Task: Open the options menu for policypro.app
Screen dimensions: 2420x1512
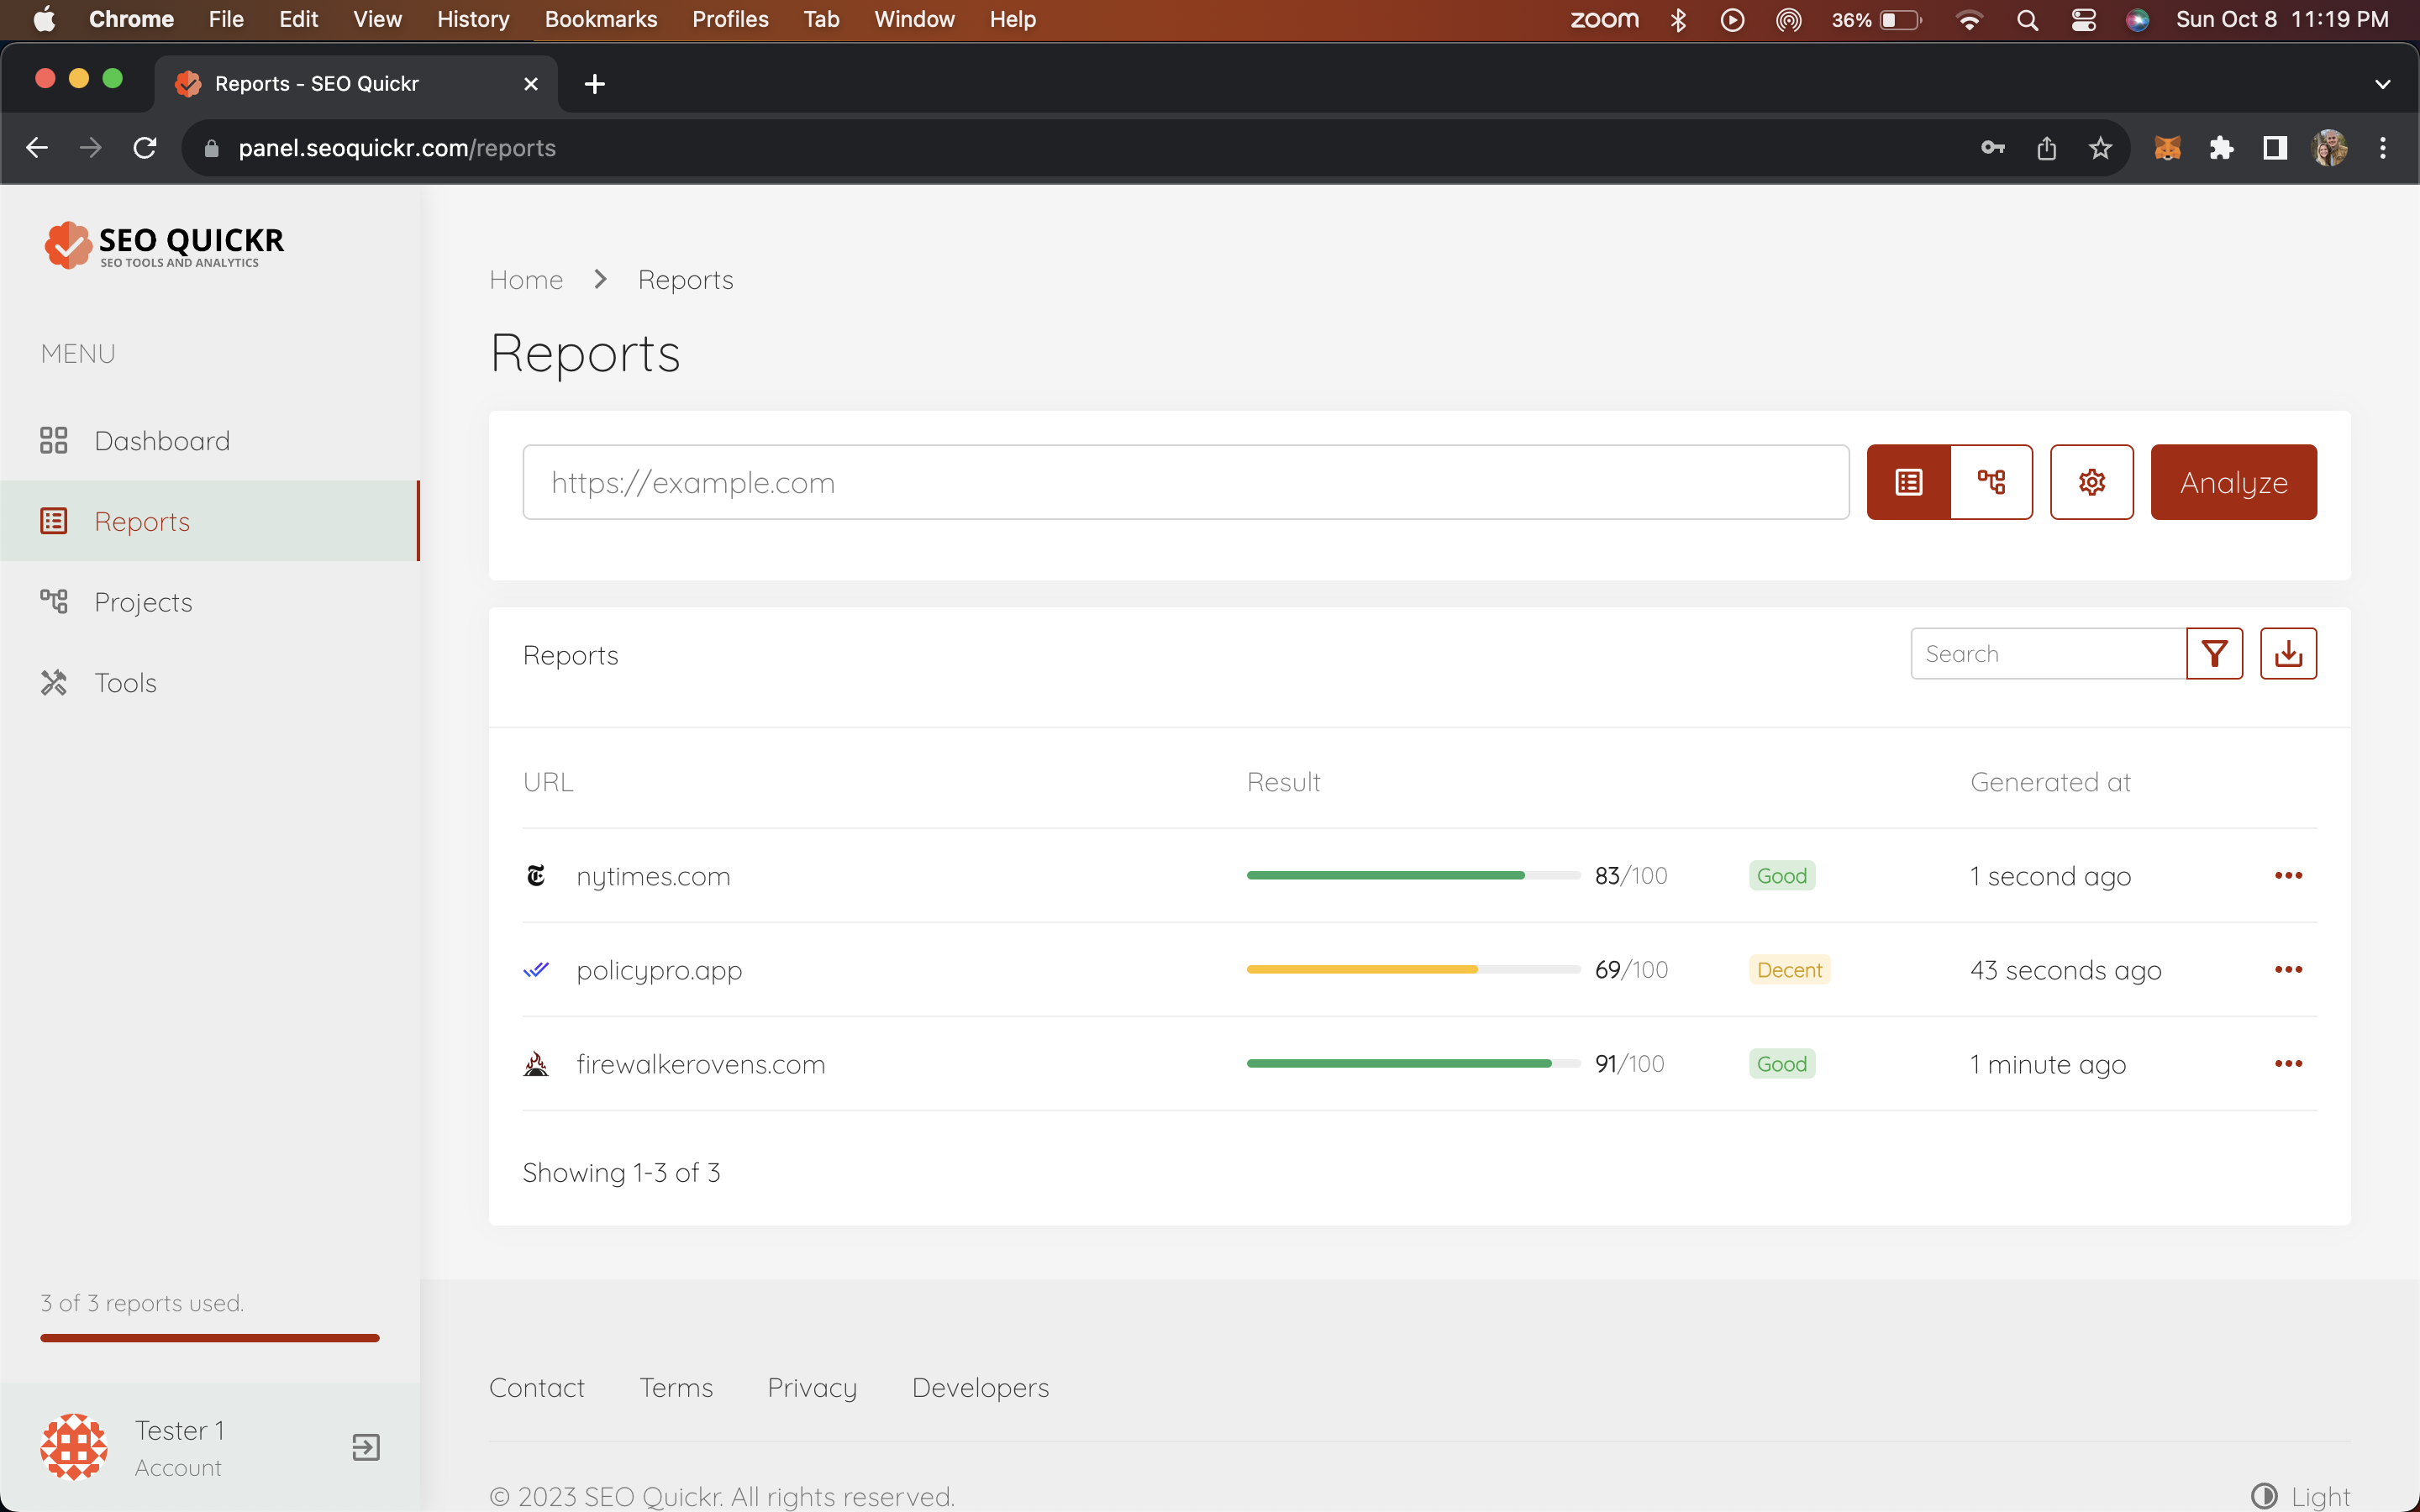Action: point(2288,970)
